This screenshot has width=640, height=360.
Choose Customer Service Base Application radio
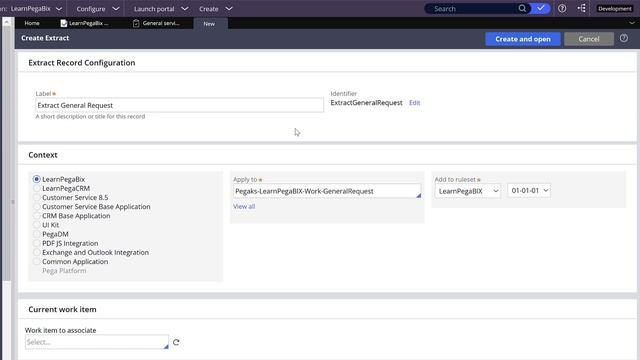(x=36, y=207)
